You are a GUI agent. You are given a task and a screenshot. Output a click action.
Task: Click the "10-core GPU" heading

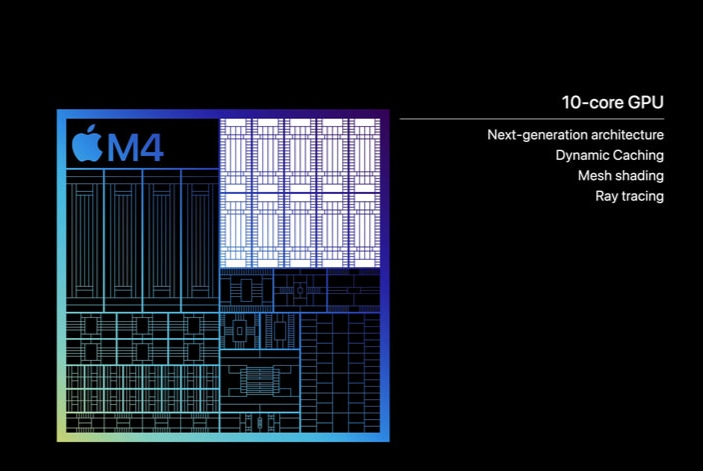pos(612,103)
